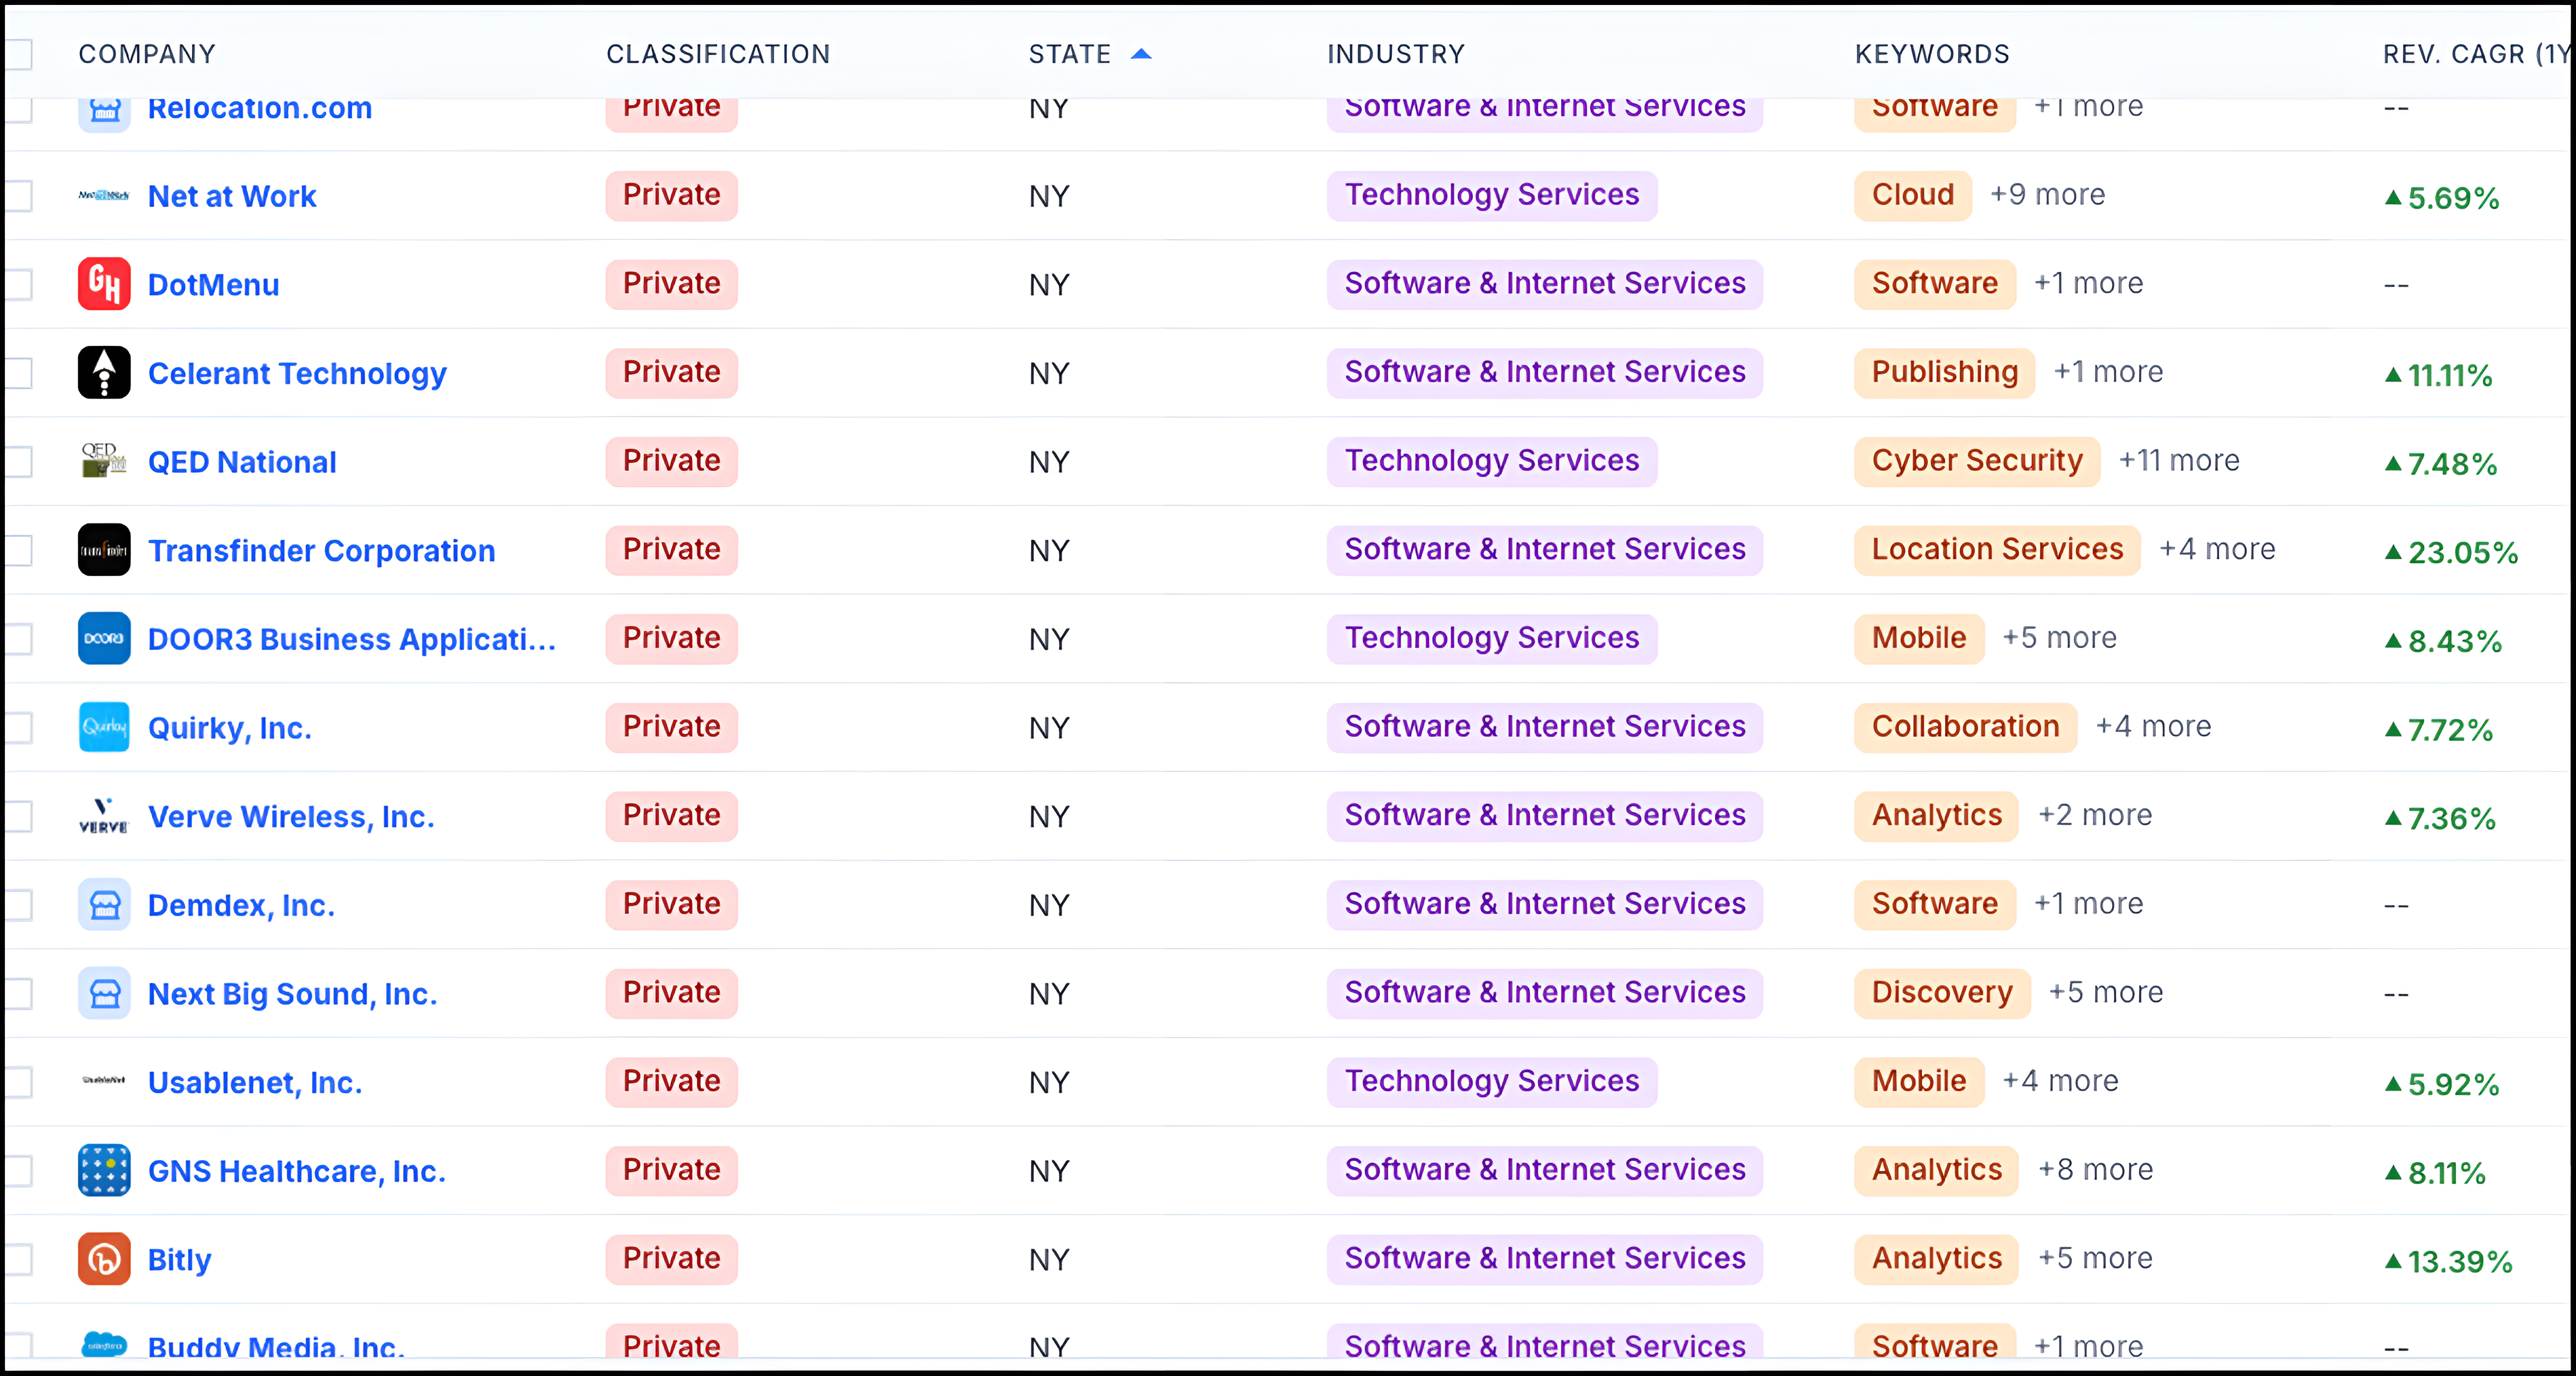The image size is (2576, 1376).
Task: Click the DotMenu company logo
Action: pos(104,284)
